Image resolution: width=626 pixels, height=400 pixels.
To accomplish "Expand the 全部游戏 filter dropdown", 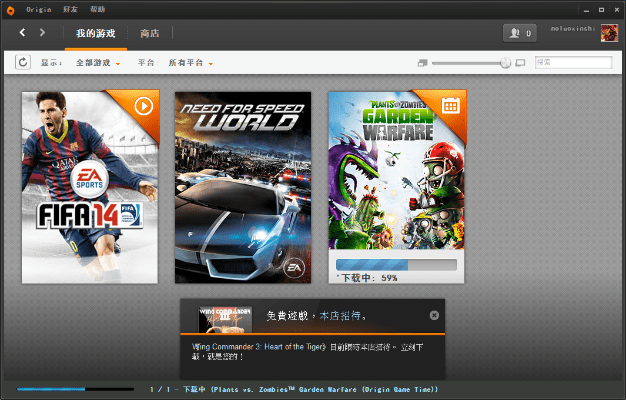I will coord(98,63).
